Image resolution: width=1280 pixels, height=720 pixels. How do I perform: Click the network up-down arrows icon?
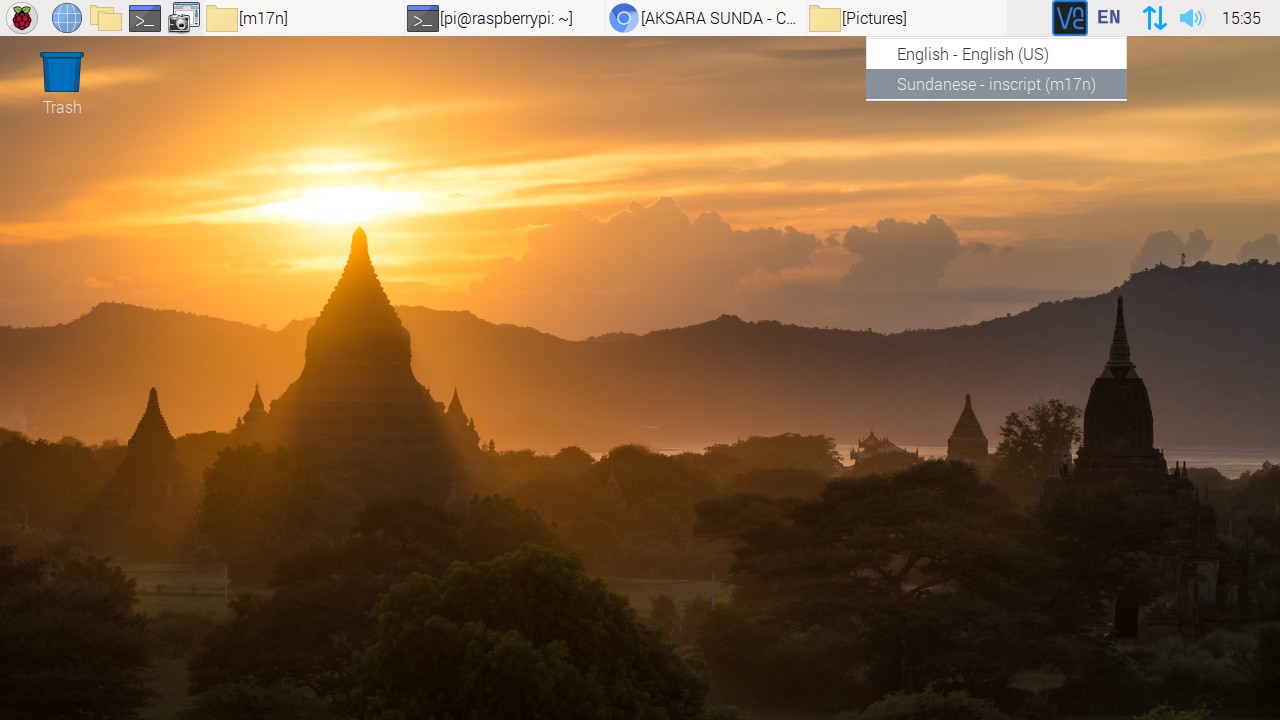pos(1154,18)
